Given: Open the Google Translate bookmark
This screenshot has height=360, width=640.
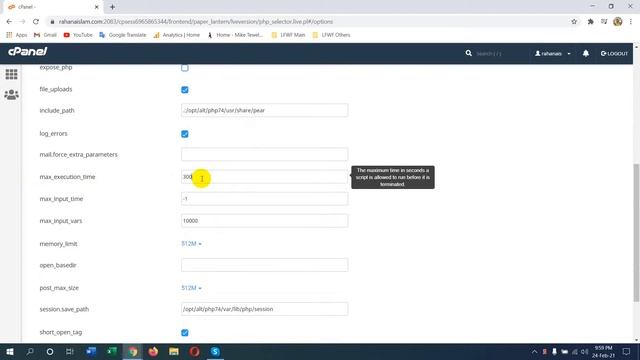Looking at the screenshot, I should (122, 35).
